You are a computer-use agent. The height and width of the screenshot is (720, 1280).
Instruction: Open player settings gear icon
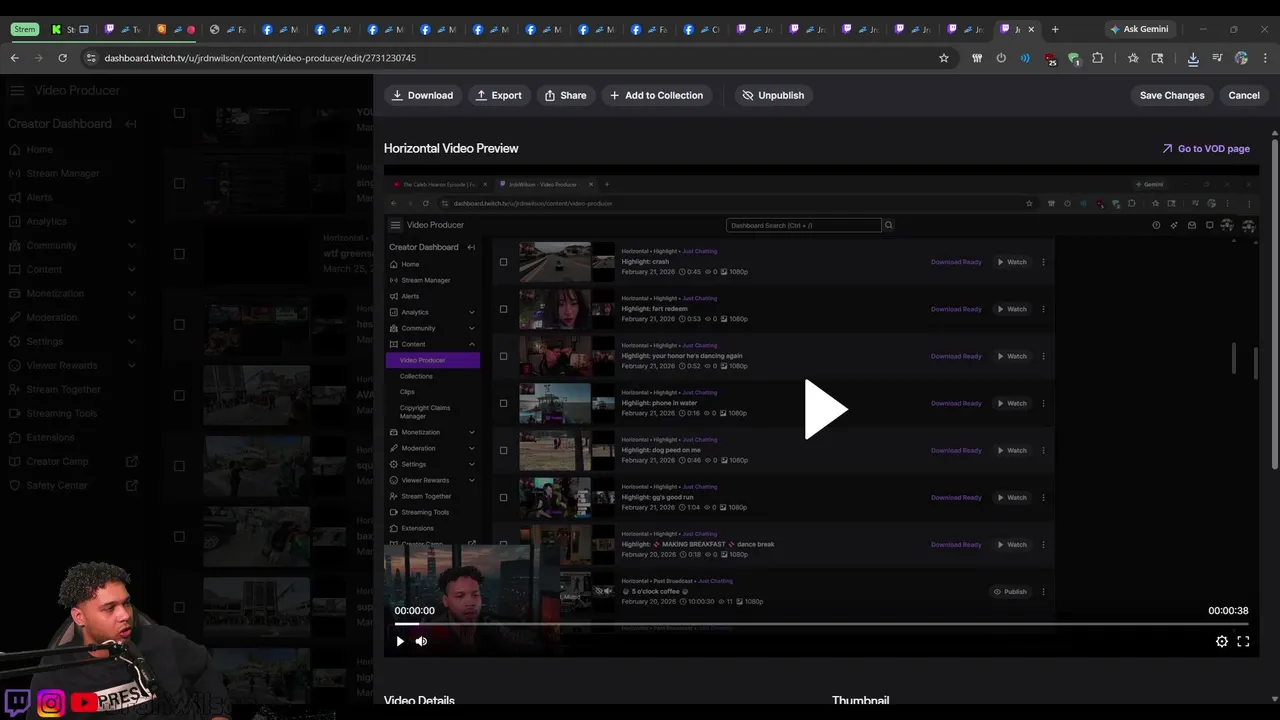tap(1222, 641)
